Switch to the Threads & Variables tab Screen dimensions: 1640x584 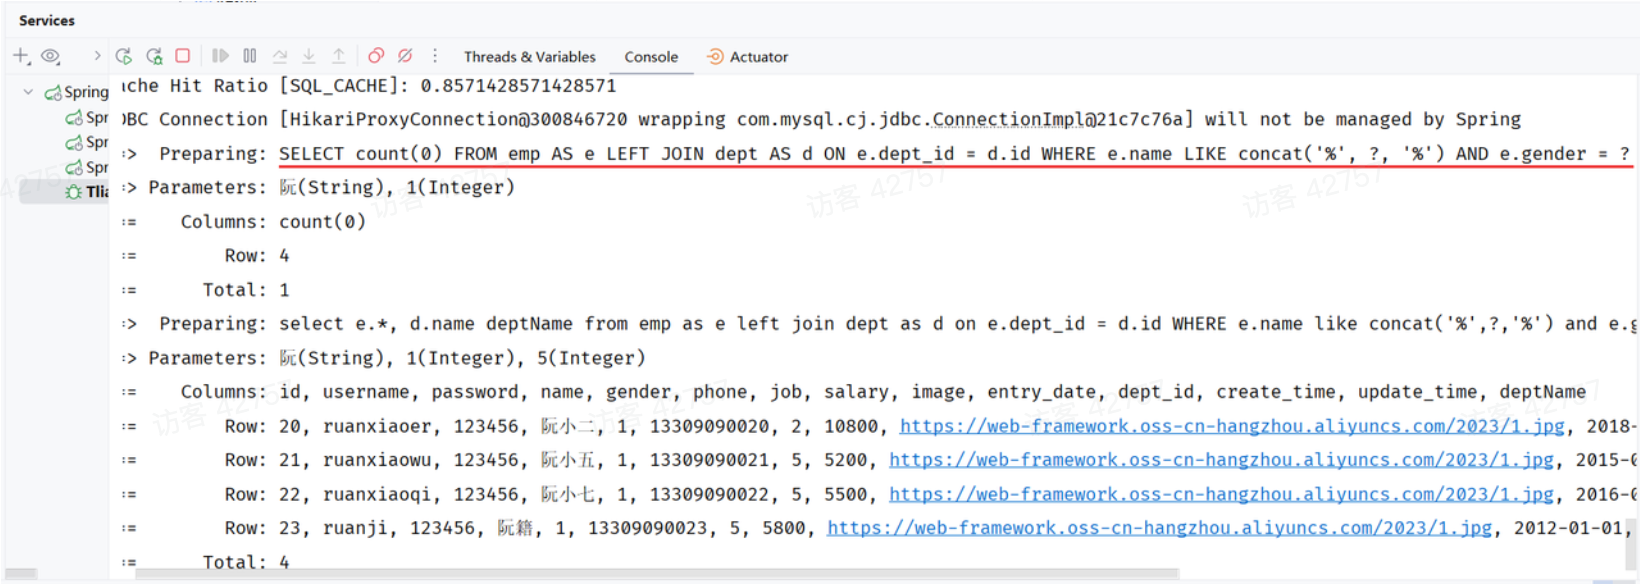(x=529, y=57)
